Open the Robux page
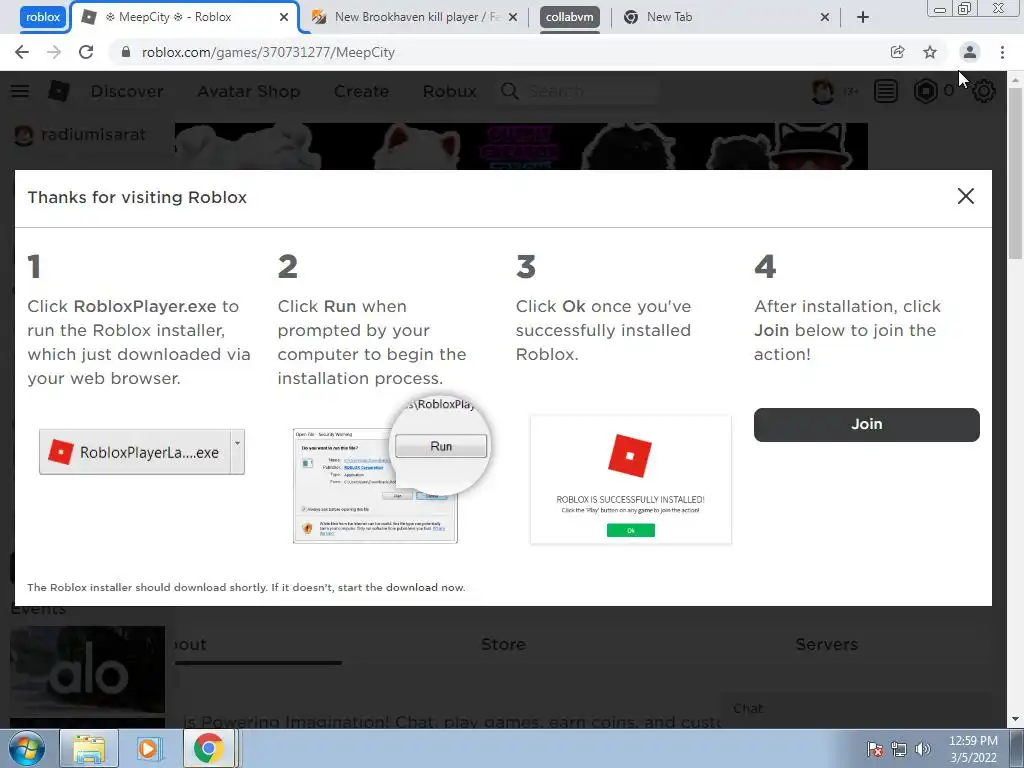Viewport: 1024px width, 768px height. tap(449, 91)
